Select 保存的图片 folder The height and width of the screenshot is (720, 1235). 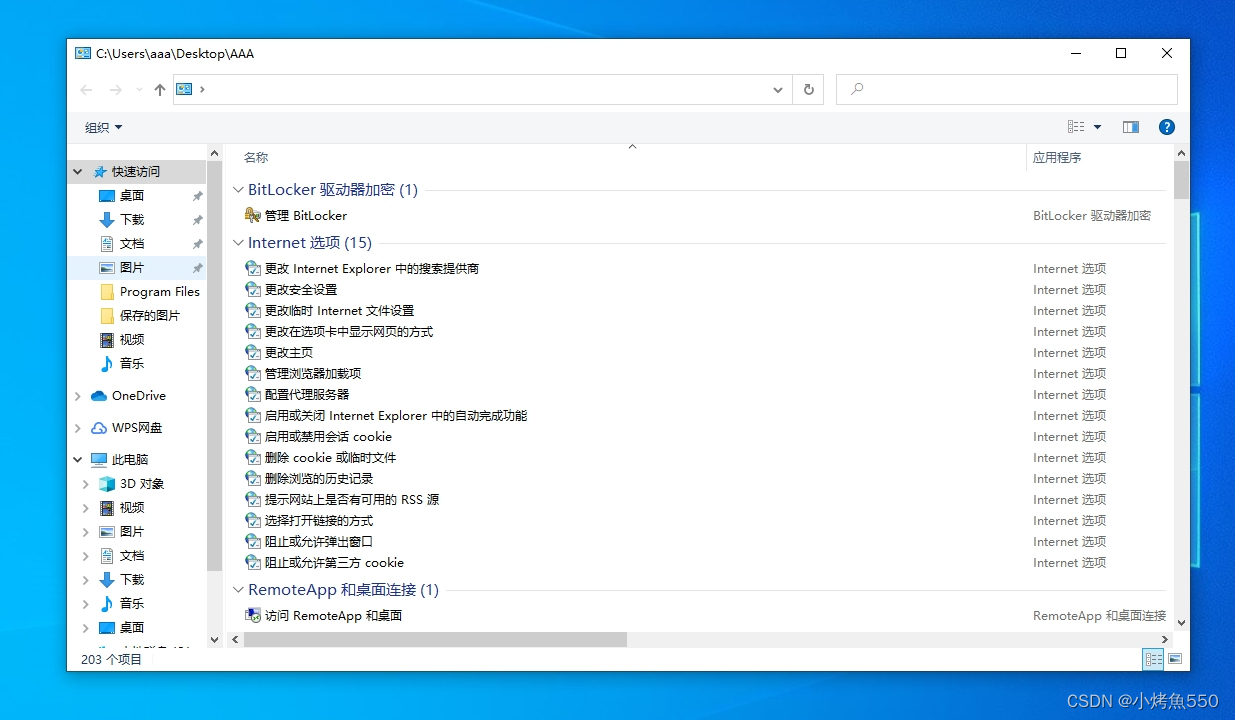pos(150,316)
